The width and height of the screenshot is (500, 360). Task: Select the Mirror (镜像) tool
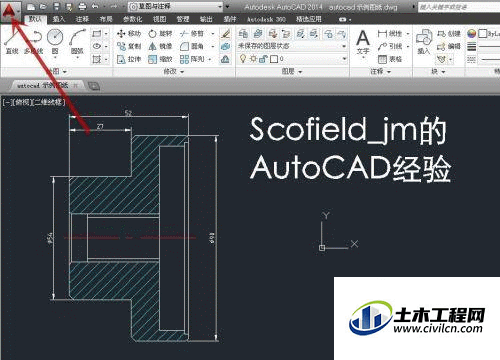click(160, 46)
